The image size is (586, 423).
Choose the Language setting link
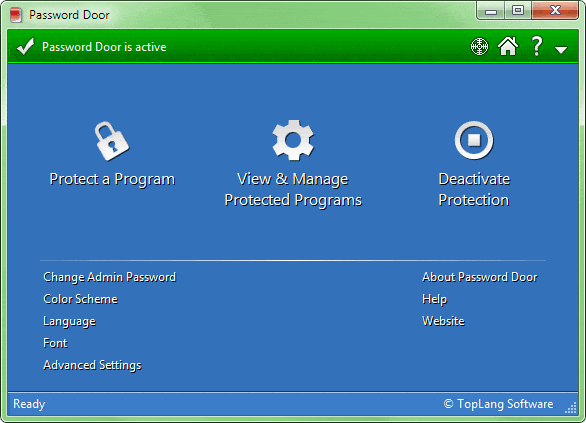[x=69, y=321]
